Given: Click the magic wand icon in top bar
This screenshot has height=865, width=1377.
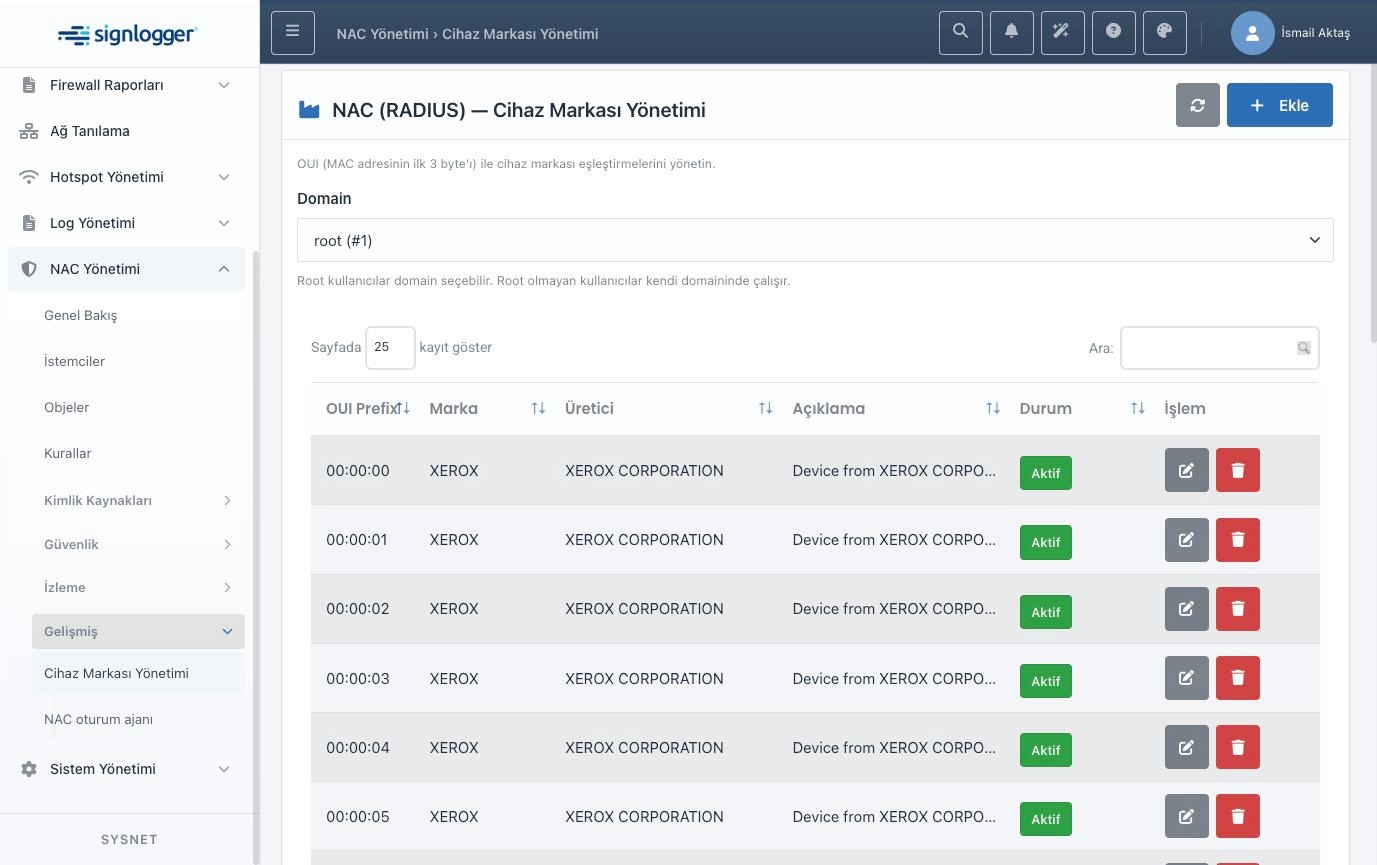Looking at the screenshot, I should tap(1062, 33).
